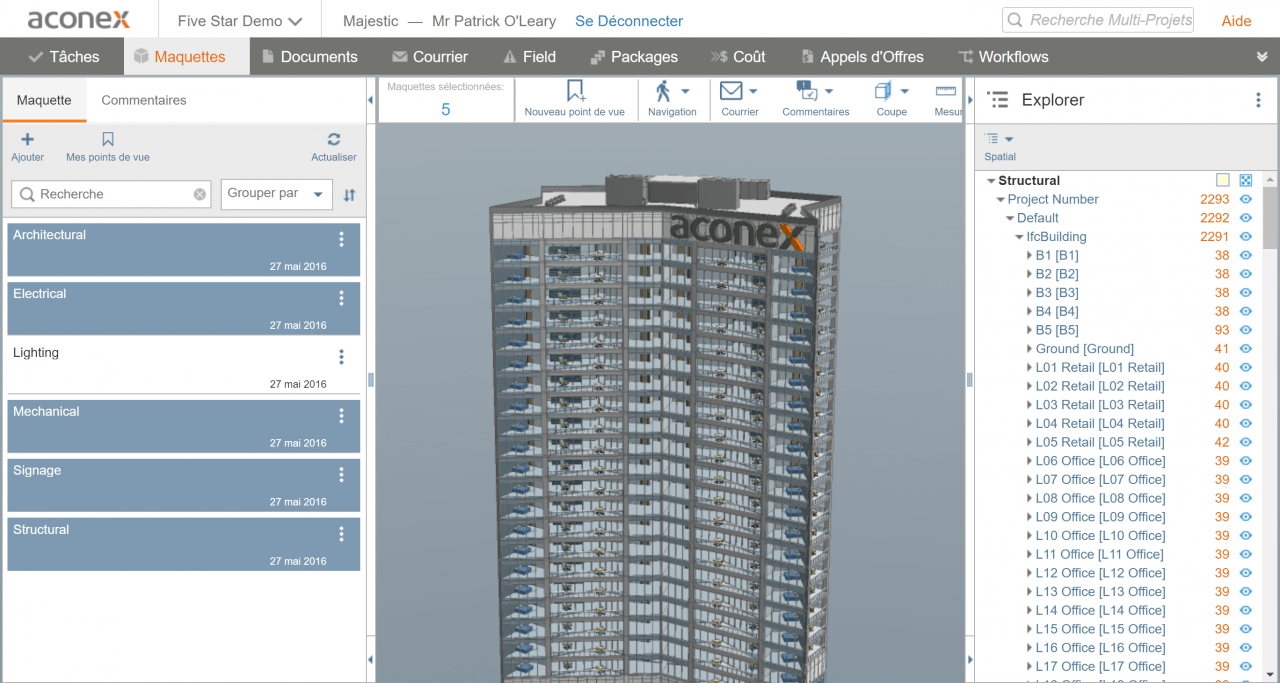Focus the Recherche Multi-Projets search box
1280x683 pixels.
click(1099, 20)
